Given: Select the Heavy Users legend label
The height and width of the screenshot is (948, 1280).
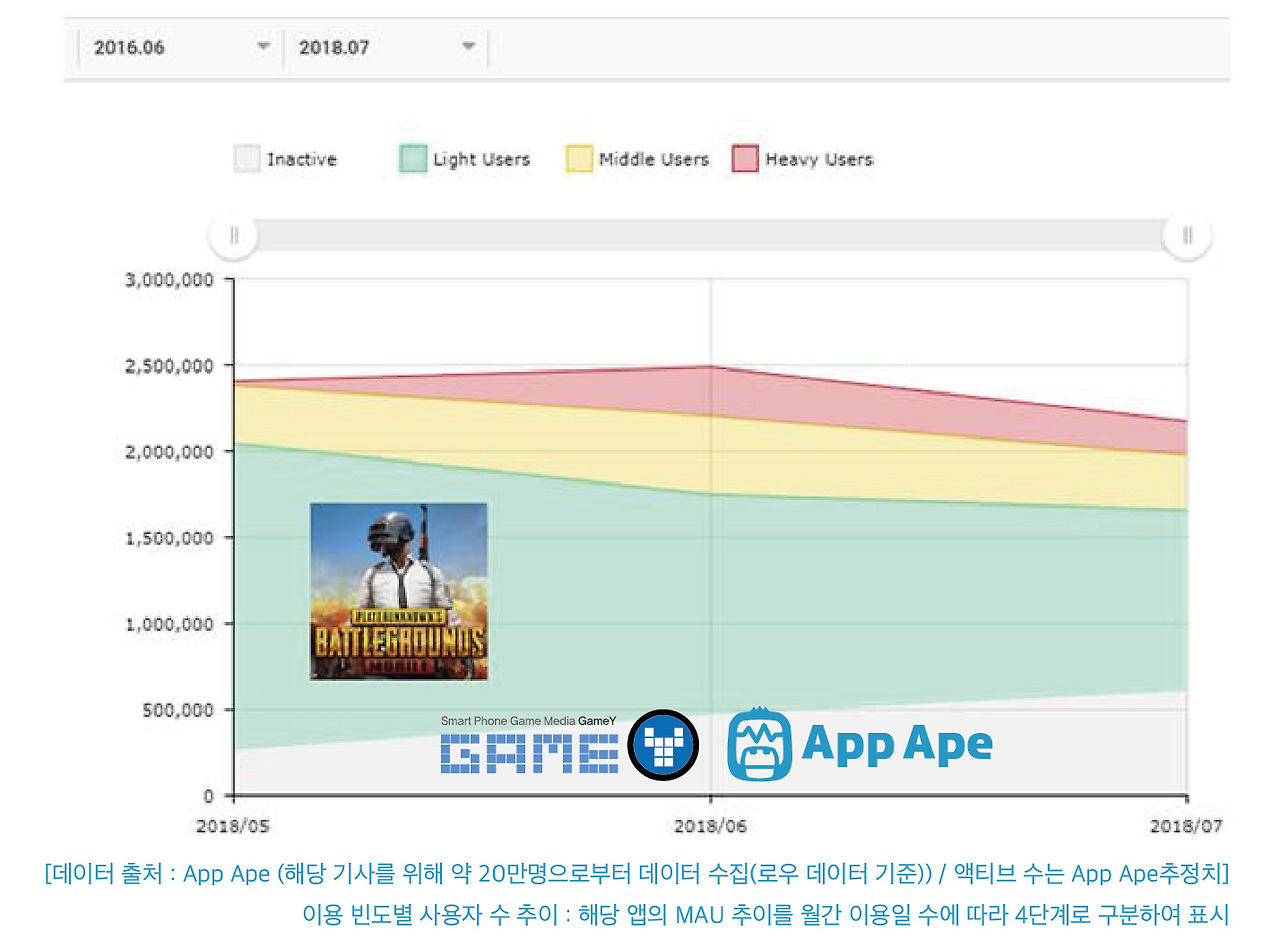Looking at the screenshot, I should (819, 158).
